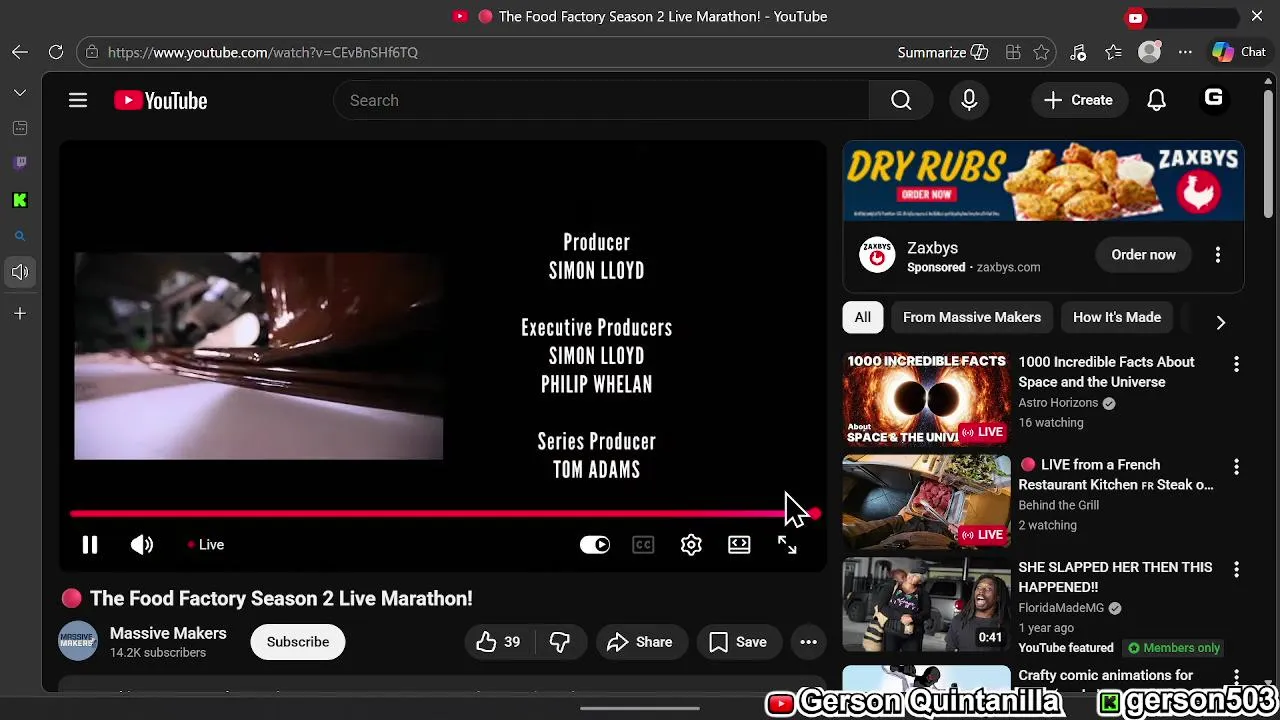
Task: Save the video to a playlist
Action: [738, 642]
